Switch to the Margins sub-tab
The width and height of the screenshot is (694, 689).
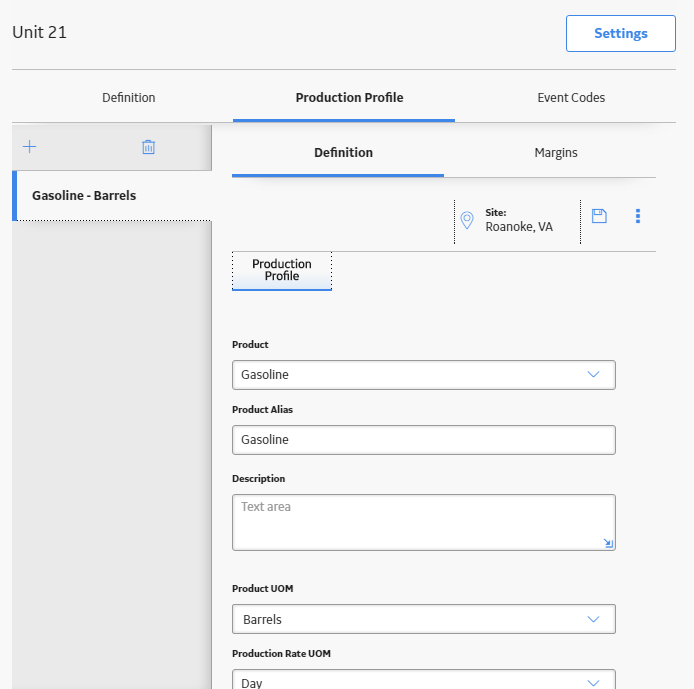(x=555, y=153)
